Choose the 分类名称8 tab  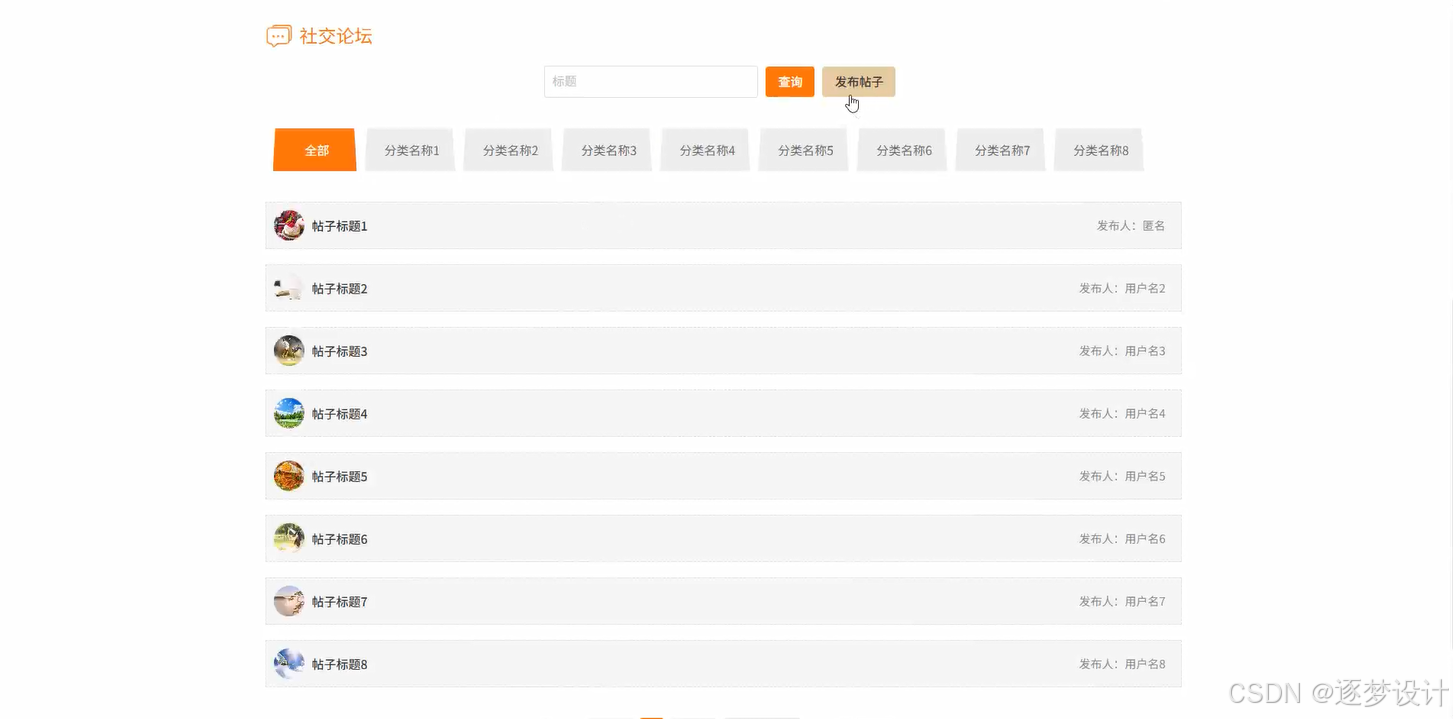[x=1101, y=150]
